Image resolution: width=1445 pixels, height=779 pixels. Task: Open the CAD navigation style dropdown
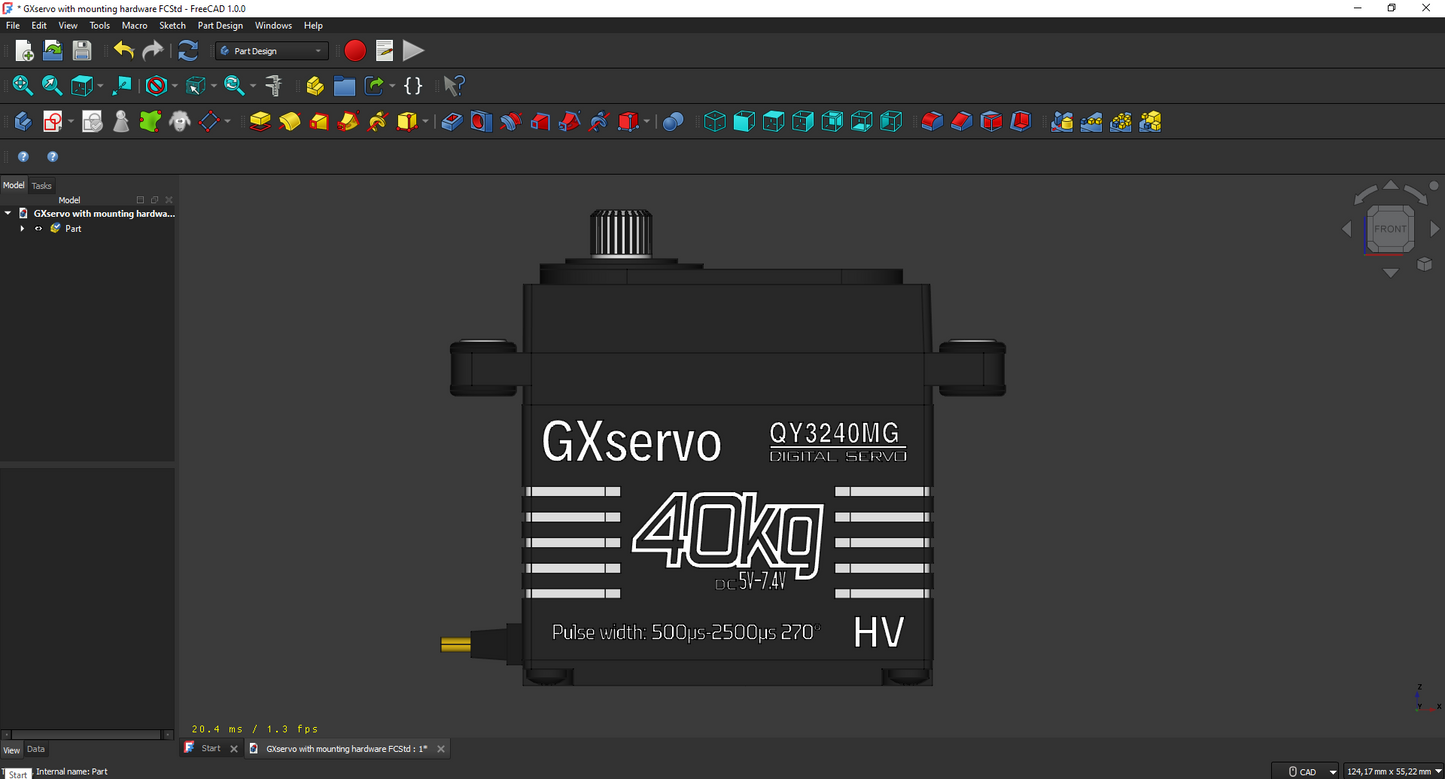point(1305,771)
